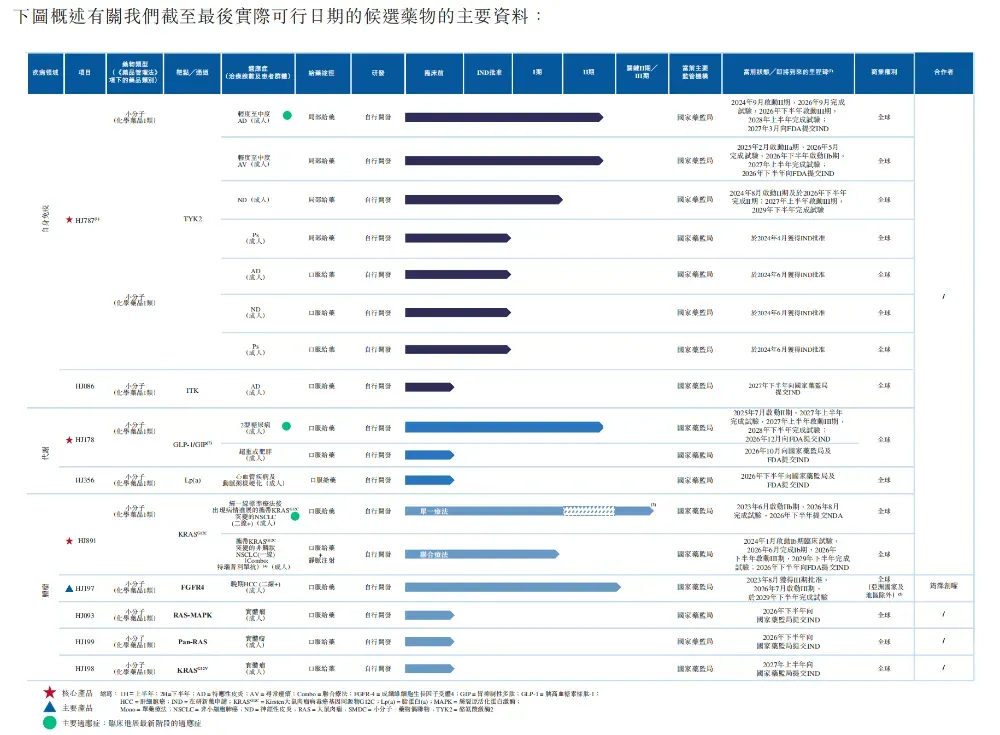Click the TYK2 target label
Viewport: 1000px width, 735px height.
pyautogui.click(x=193, y=219)
